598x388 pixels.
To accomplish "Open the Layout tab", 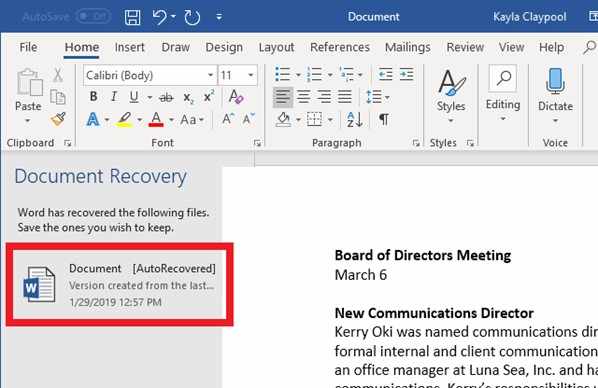I will pos(276,47).
